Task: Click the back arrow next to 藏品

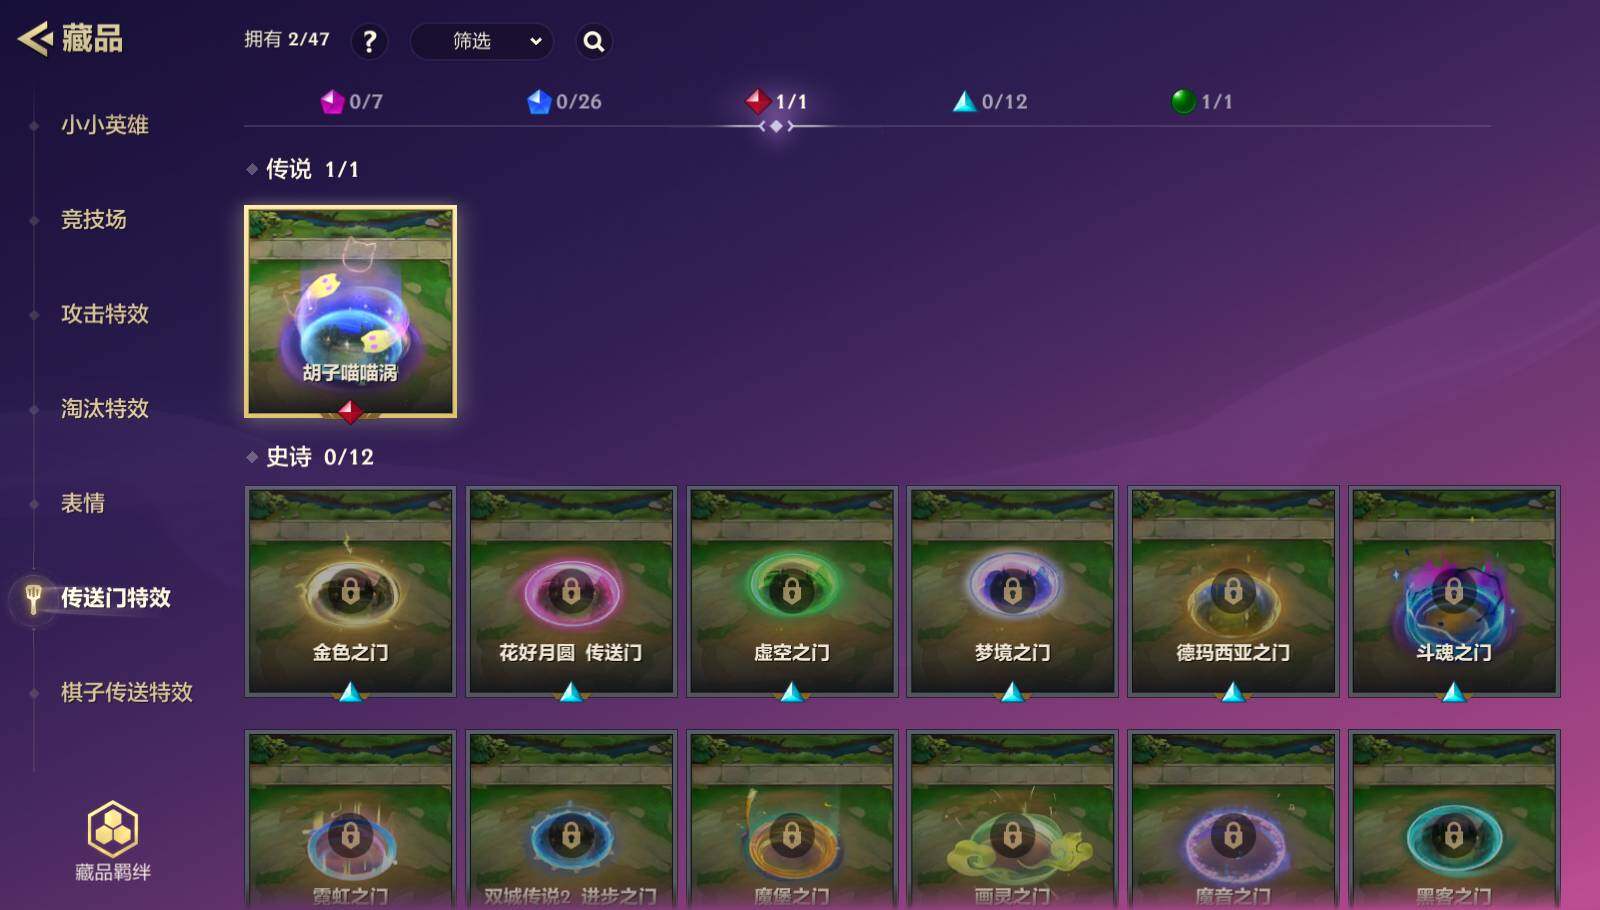Action: coord(35,39)
